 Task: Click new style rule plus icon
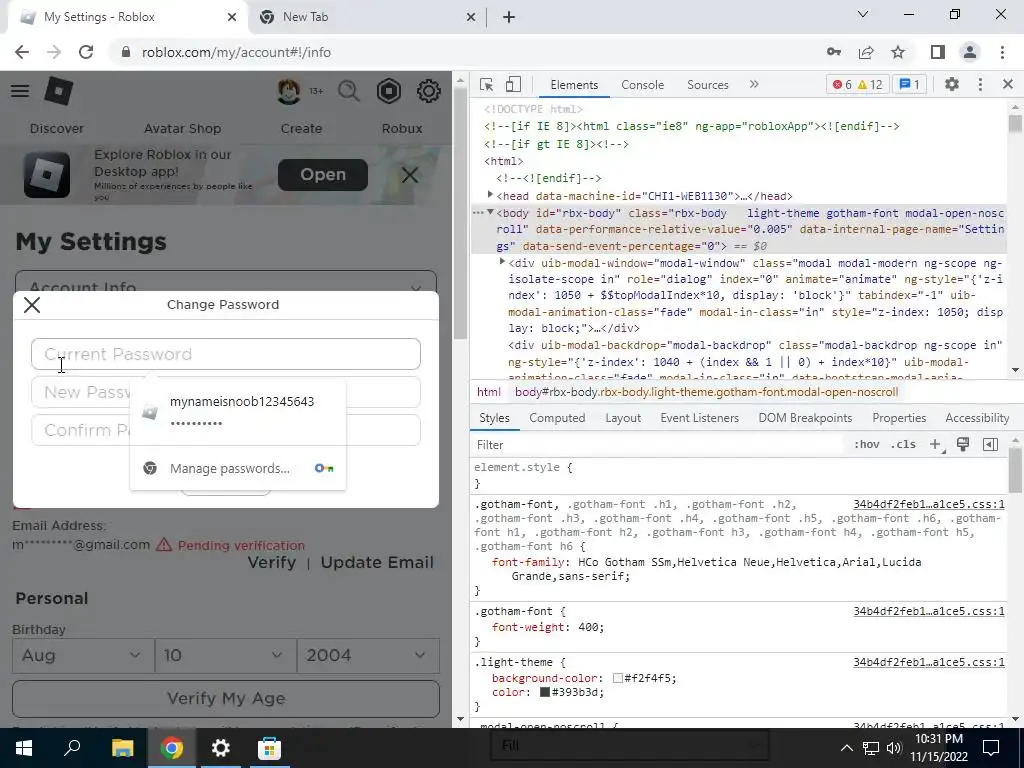[936, 445]
